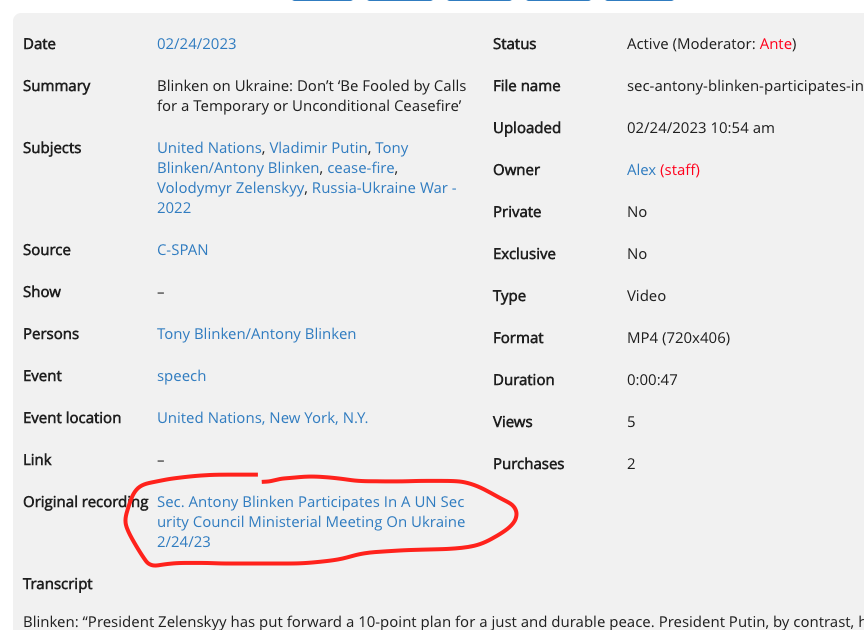
Task: Click the uploaded timestamp 02/24/2023 10:54 am
Action: (700, 128)
